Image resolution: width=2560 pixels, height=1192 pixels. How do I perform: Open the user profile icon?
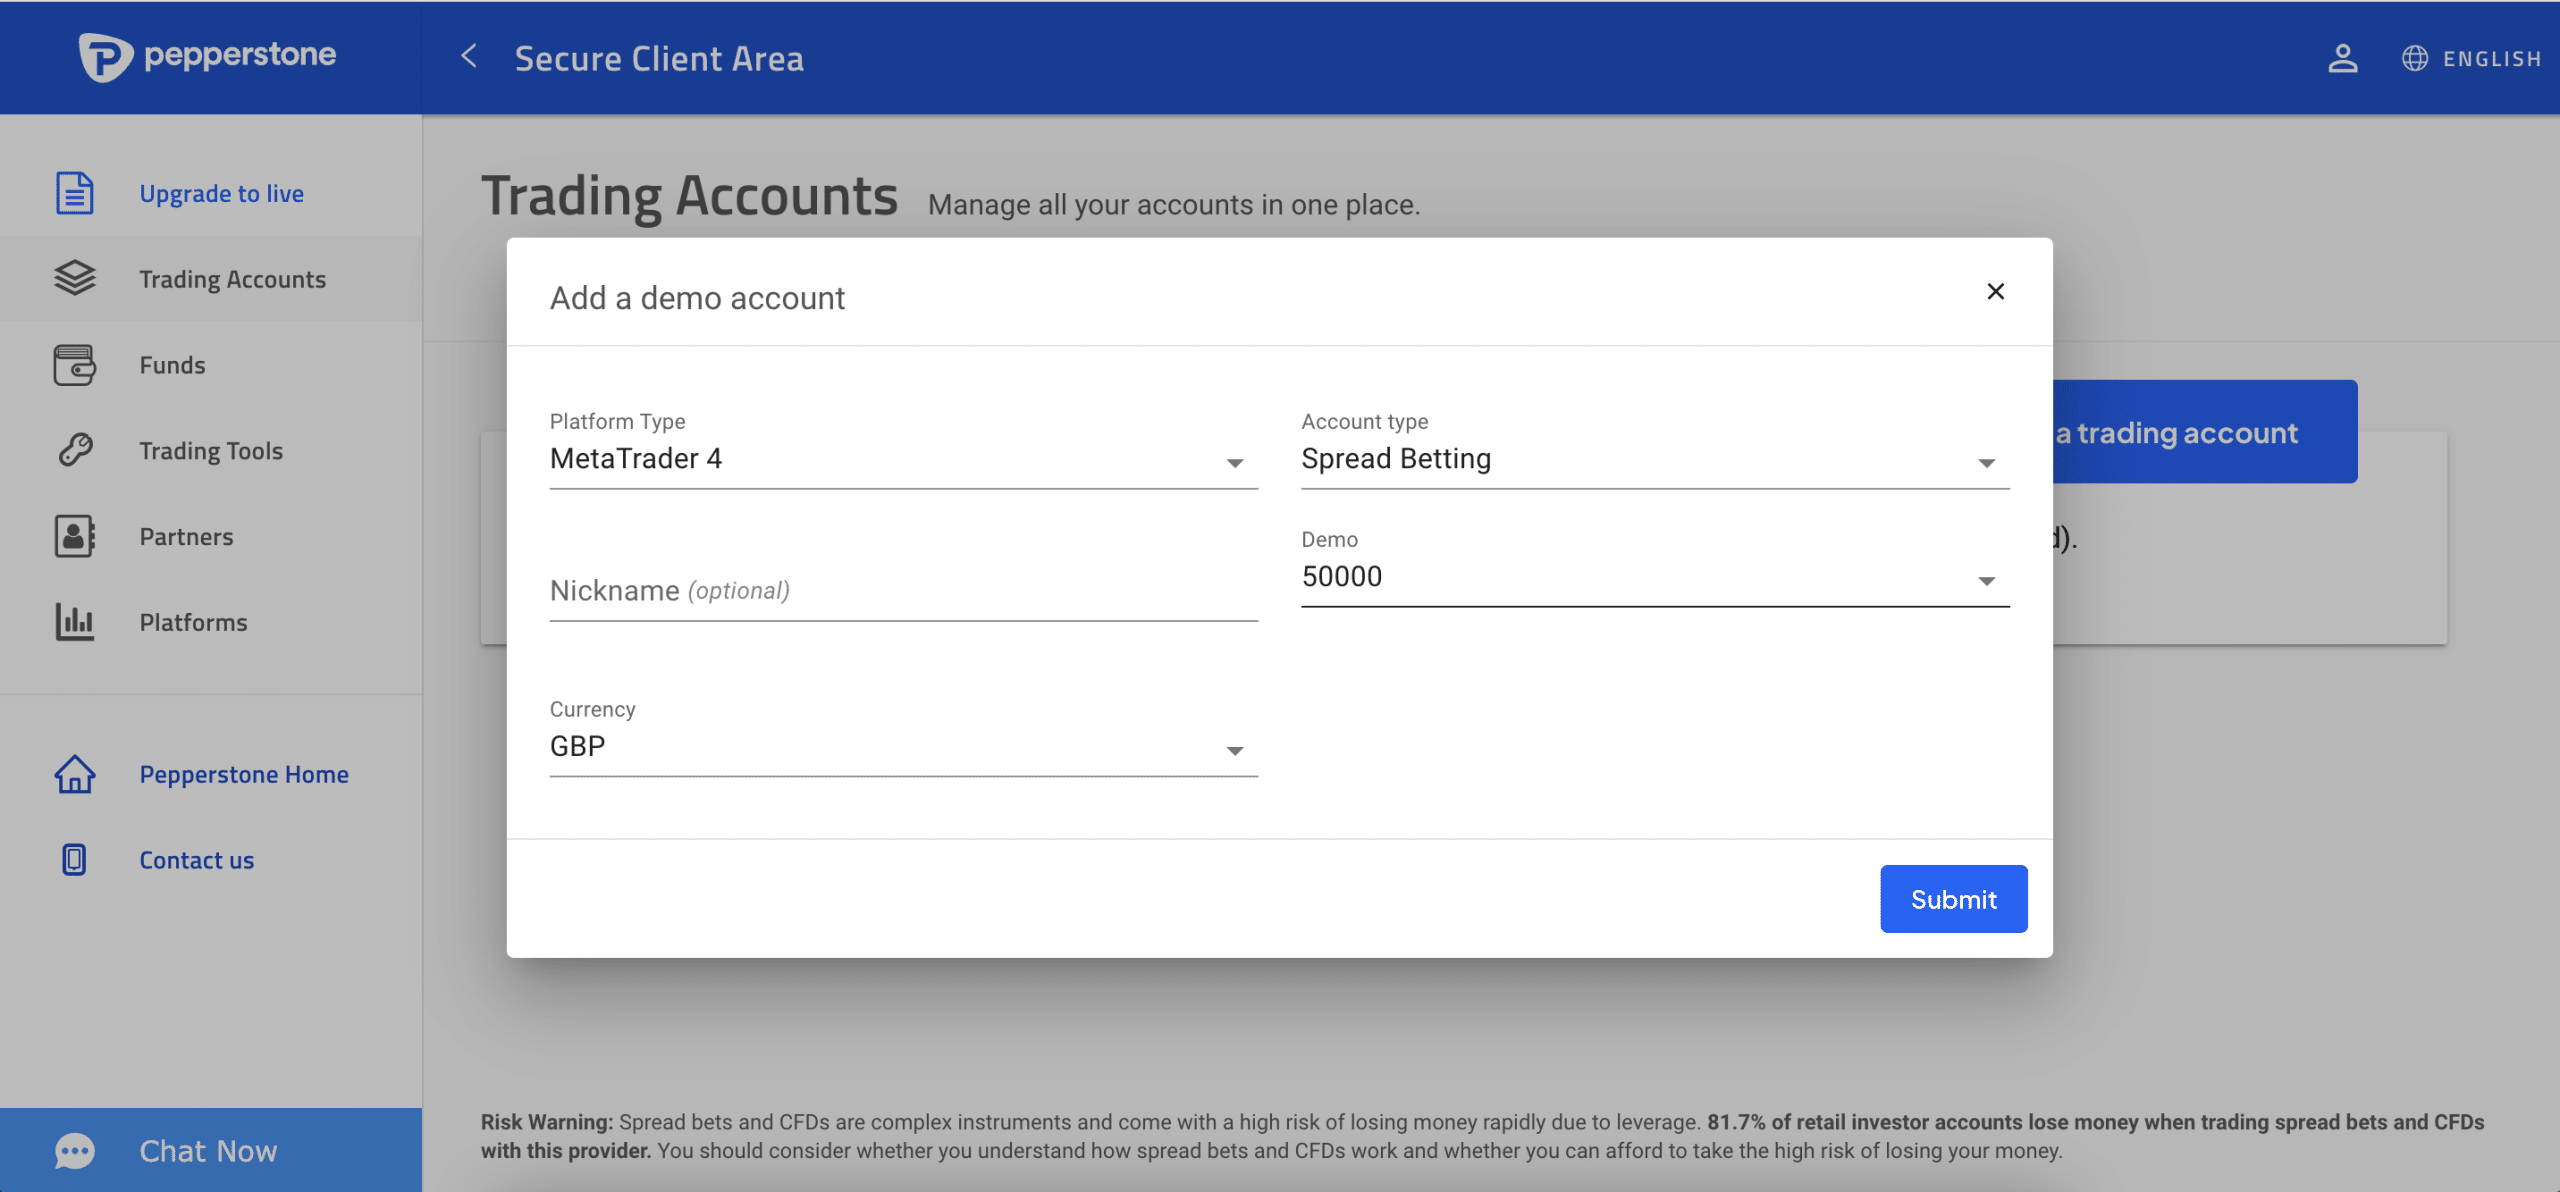2342,58
